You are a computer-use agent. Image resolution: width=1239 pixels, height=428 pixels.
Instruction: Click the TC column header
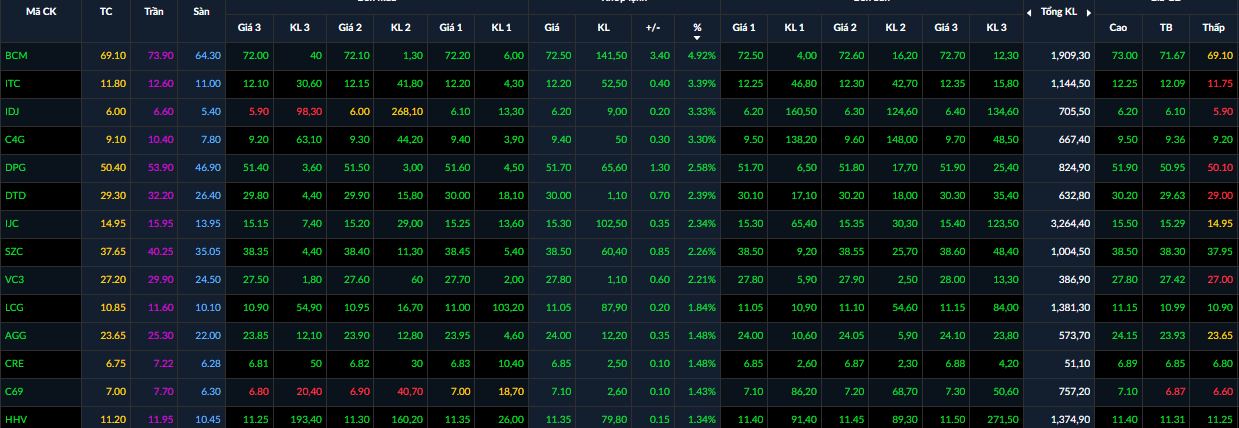106,12
